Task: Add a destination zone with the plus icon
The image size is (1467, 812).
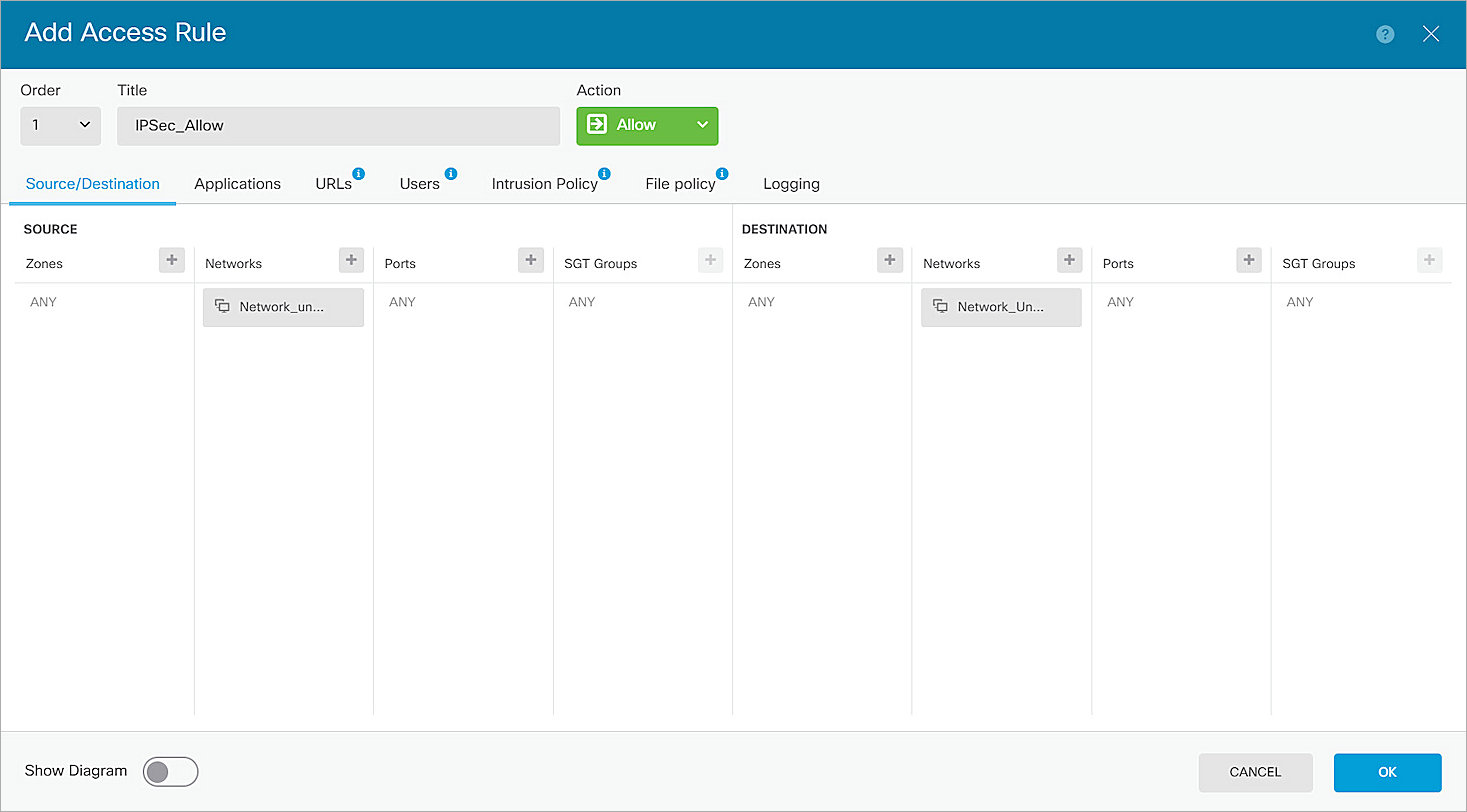Action: coord(889,260)
